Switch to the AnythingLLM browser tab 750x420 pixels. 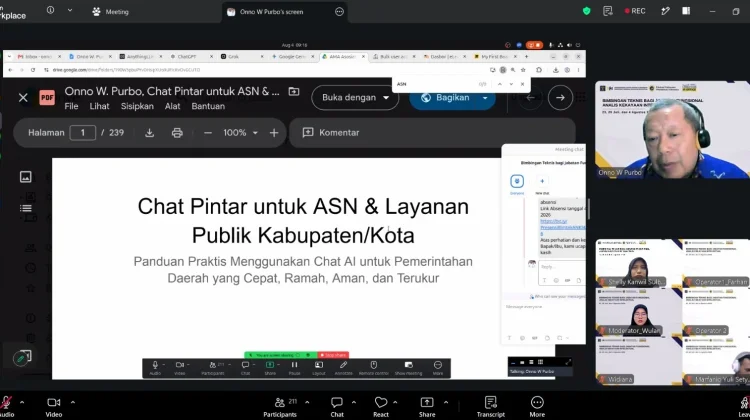tap(140, 56)
